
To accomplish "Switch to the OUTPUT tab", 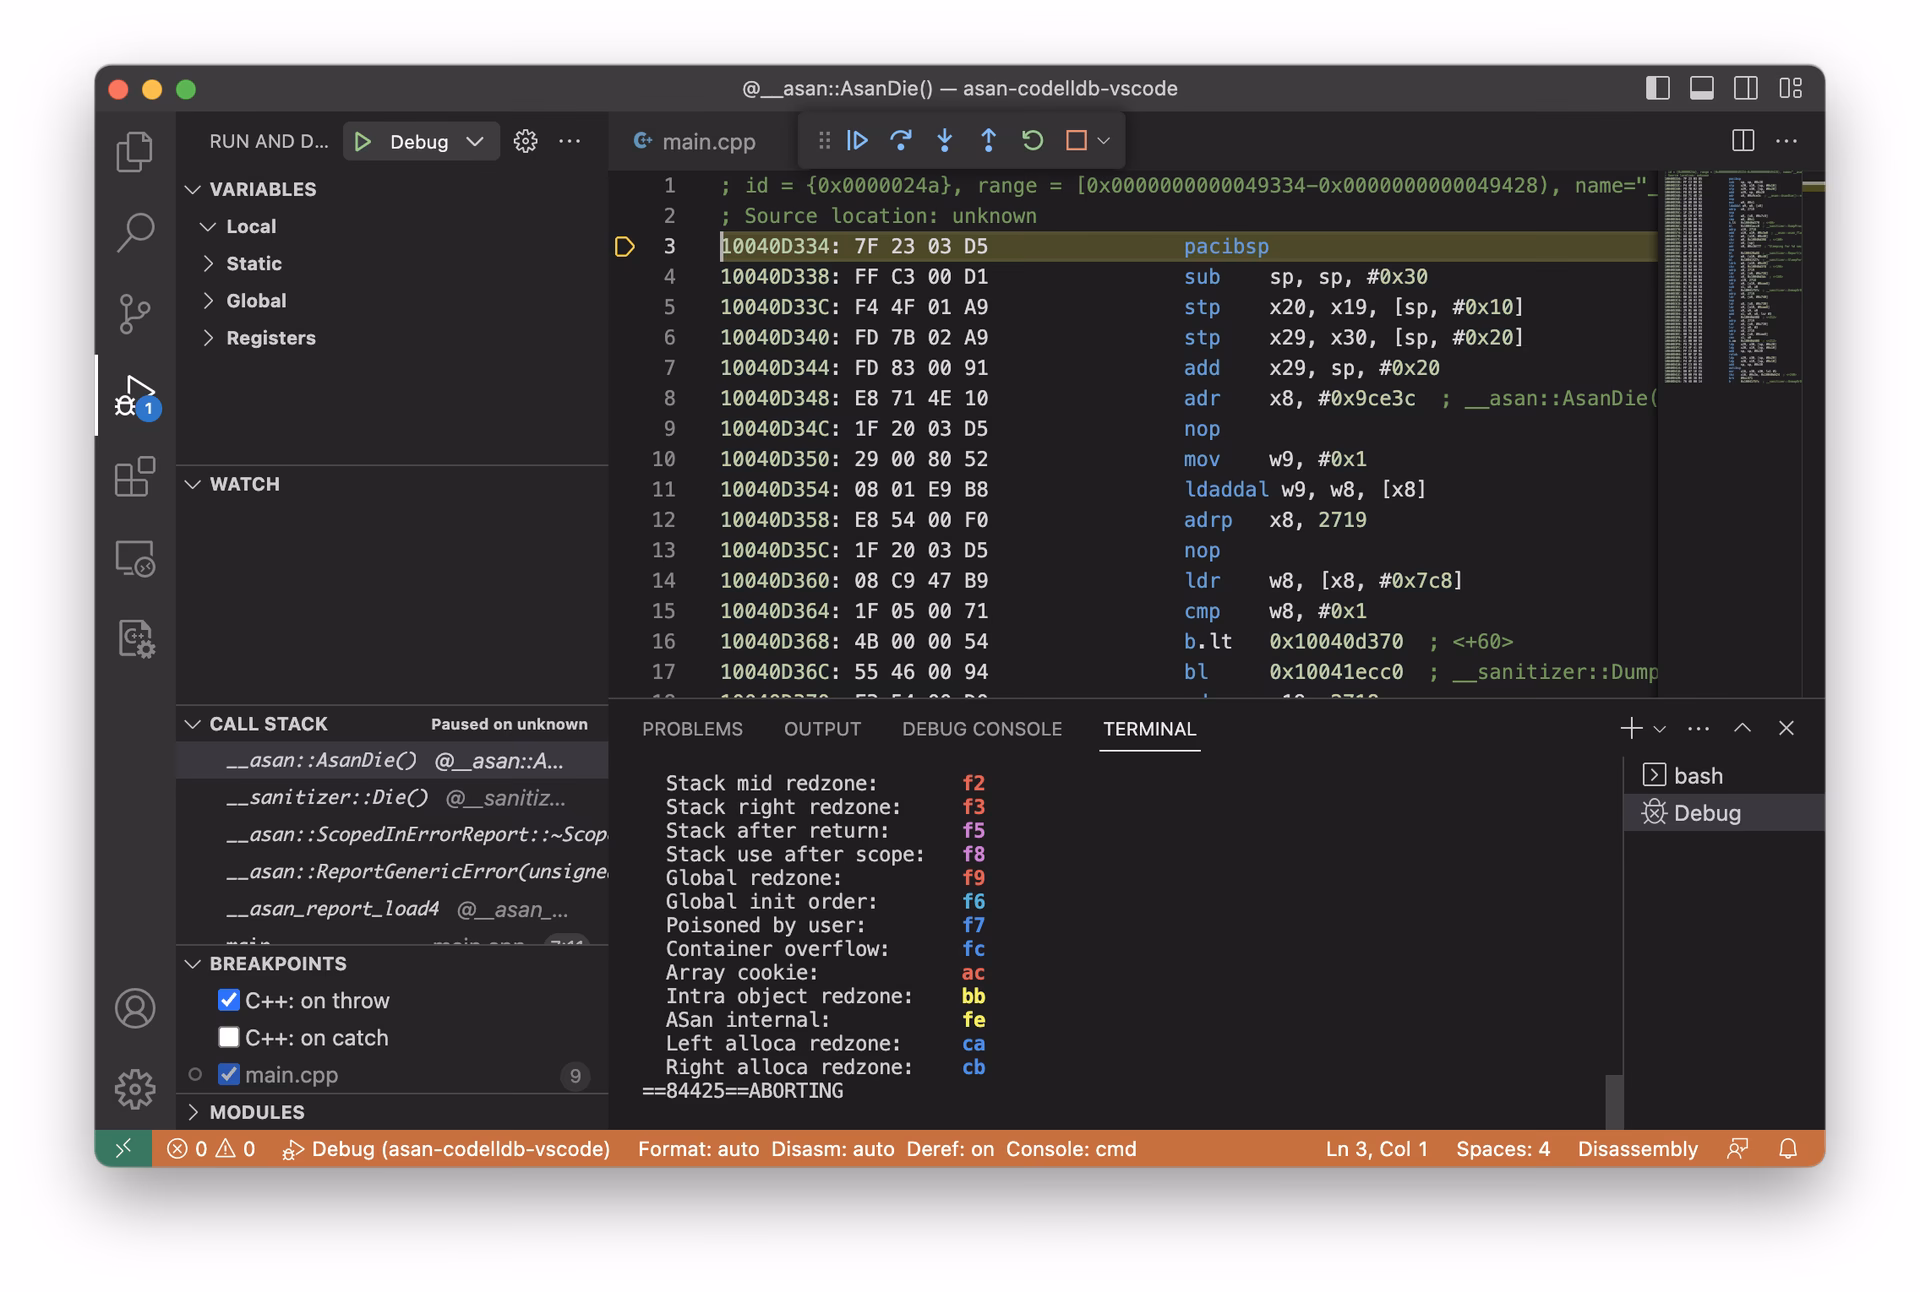I will coord(822,729).
